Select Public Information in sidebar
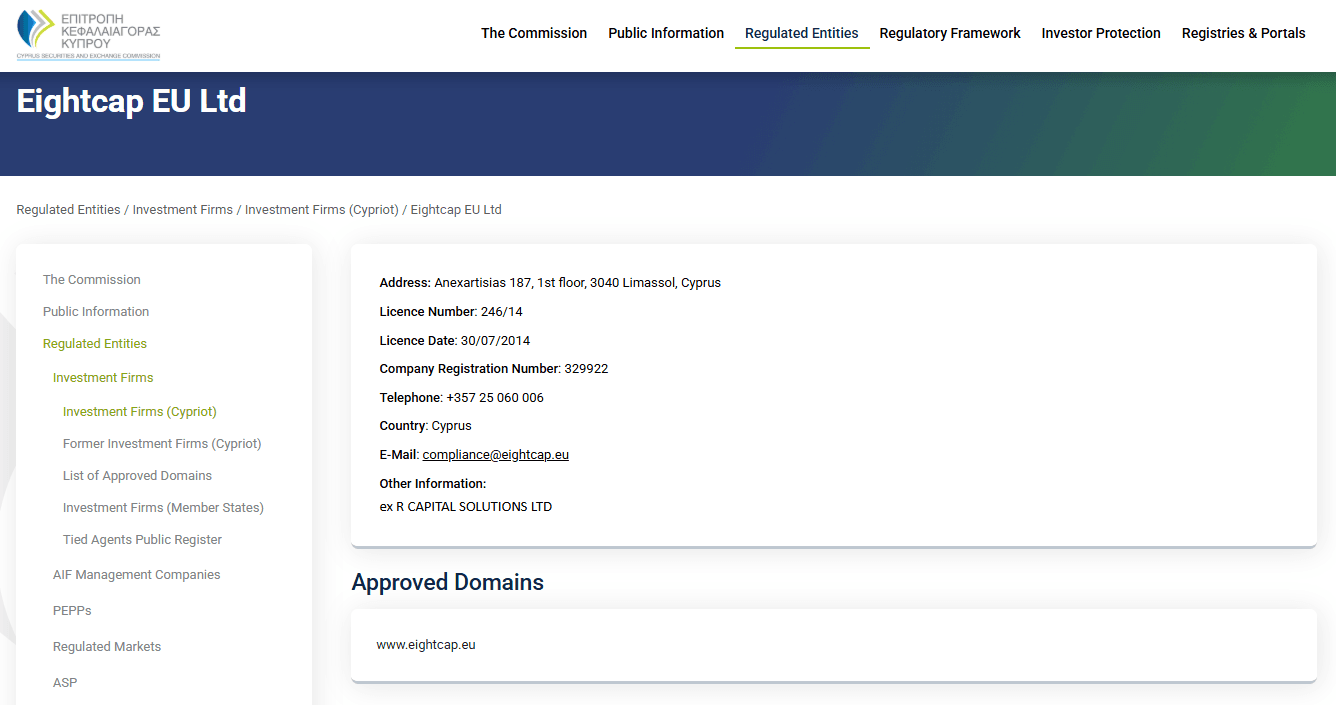Viewport: 1336px width, 705px height. click(x=96, y=312)
